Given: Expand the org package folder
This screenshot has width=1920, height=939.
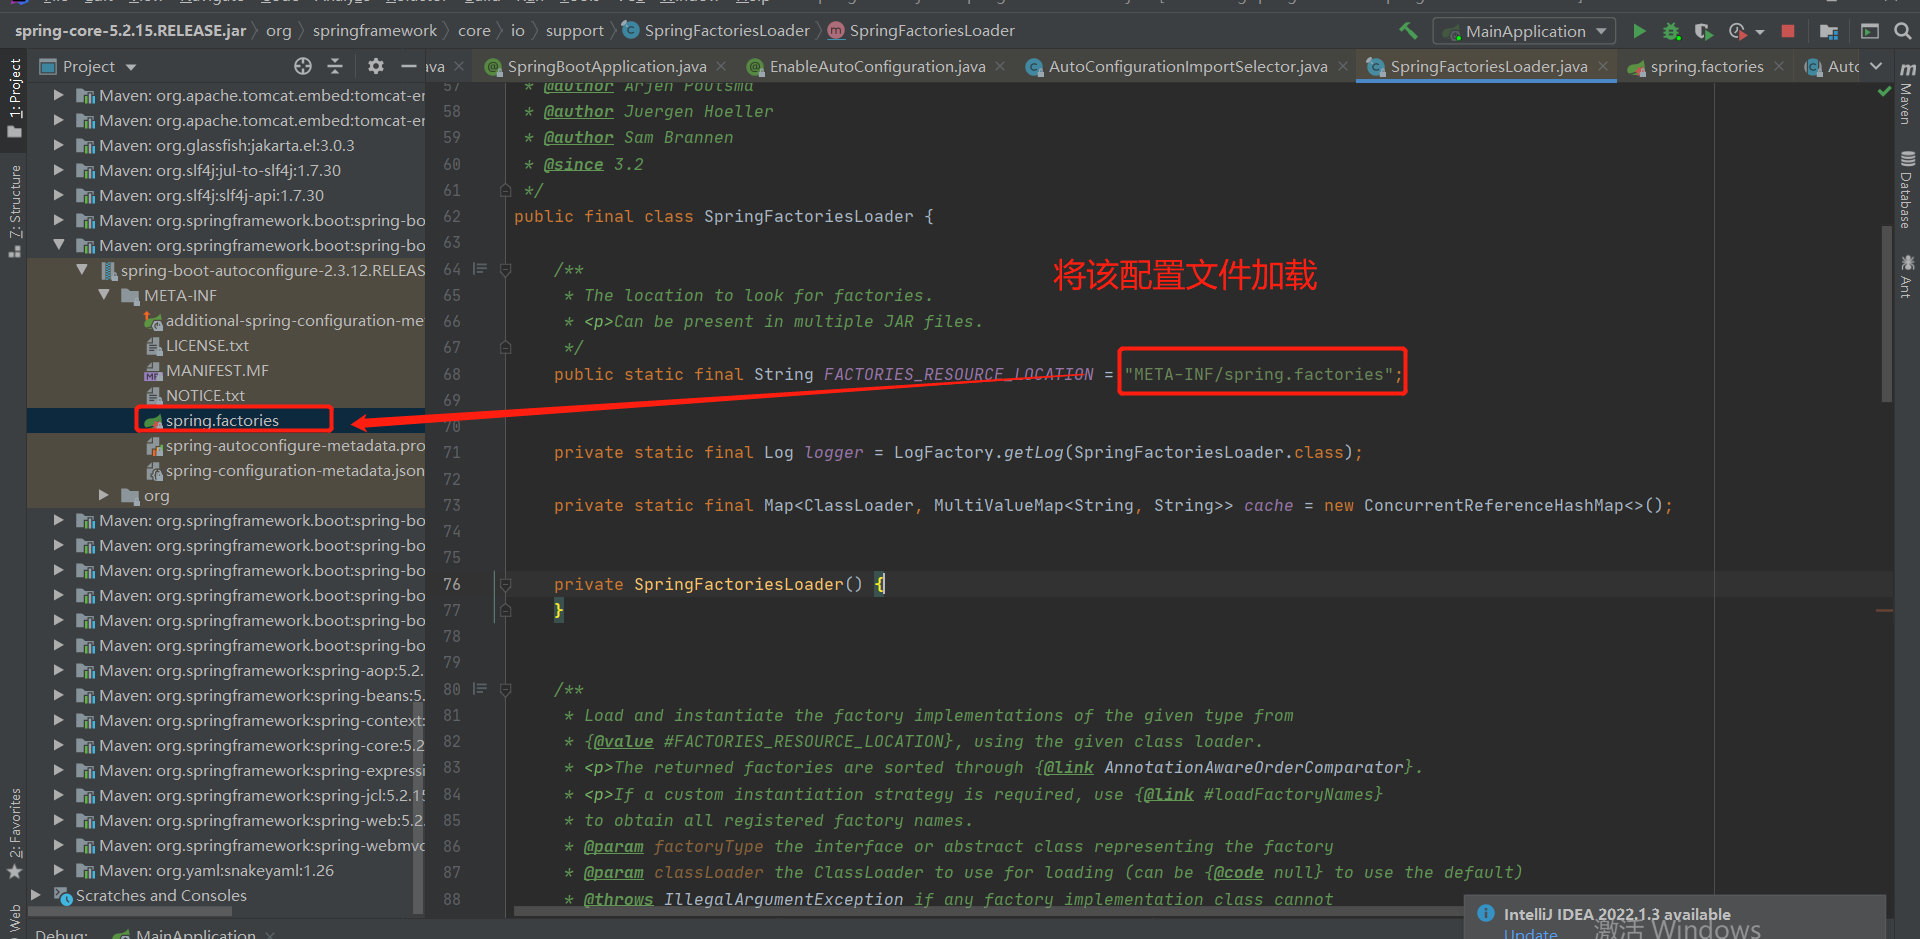Looking at the screenshot, I should click(104, 495).
